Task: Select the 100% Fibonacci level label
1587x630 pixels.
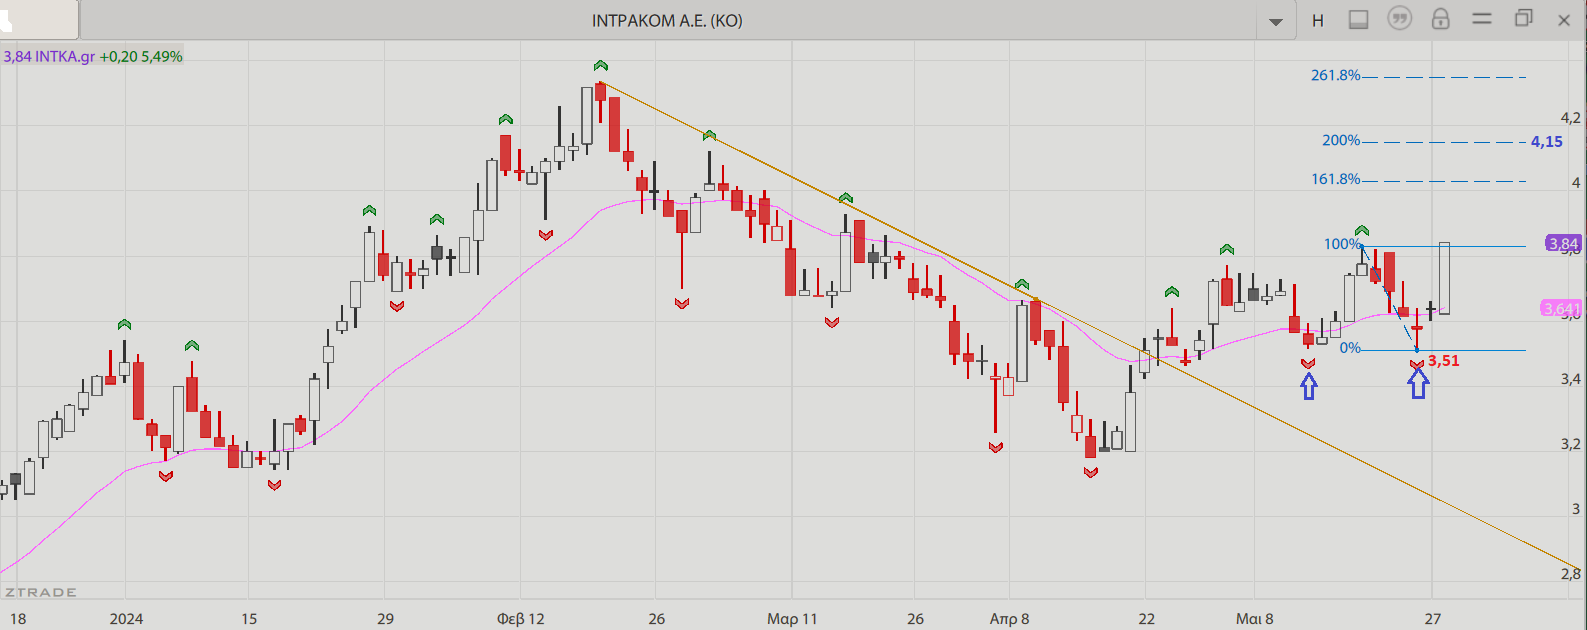Action: [x=1341, y=244]
